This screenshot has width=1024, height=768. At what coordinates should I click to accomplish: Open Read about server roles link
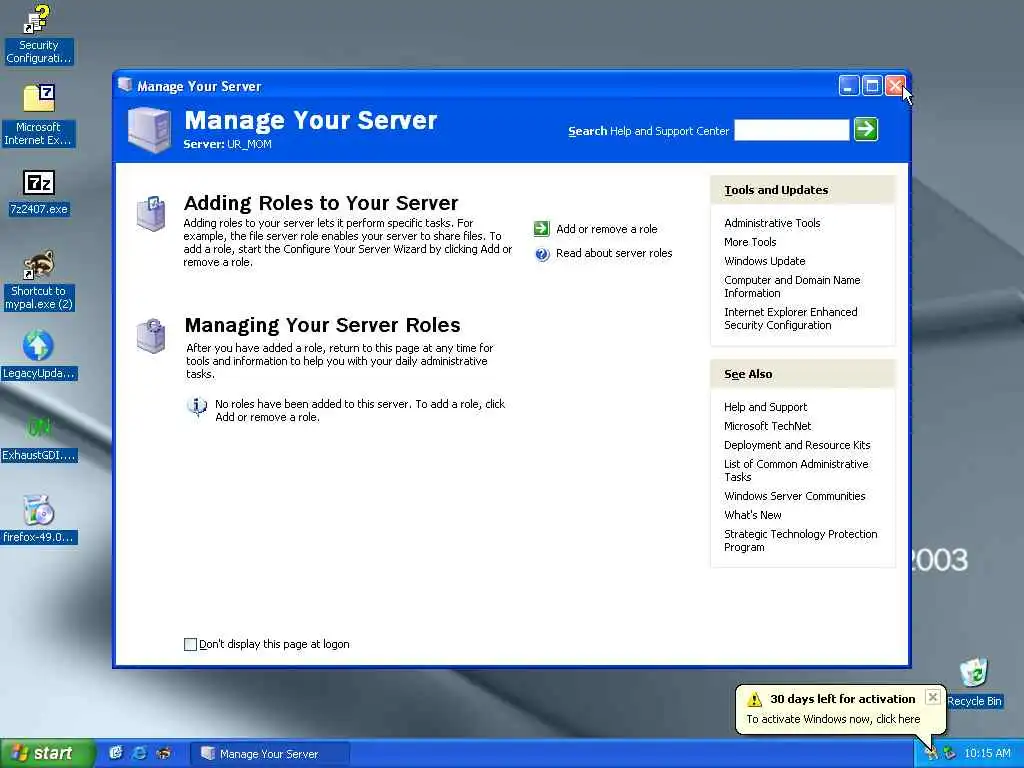[614, 253]
